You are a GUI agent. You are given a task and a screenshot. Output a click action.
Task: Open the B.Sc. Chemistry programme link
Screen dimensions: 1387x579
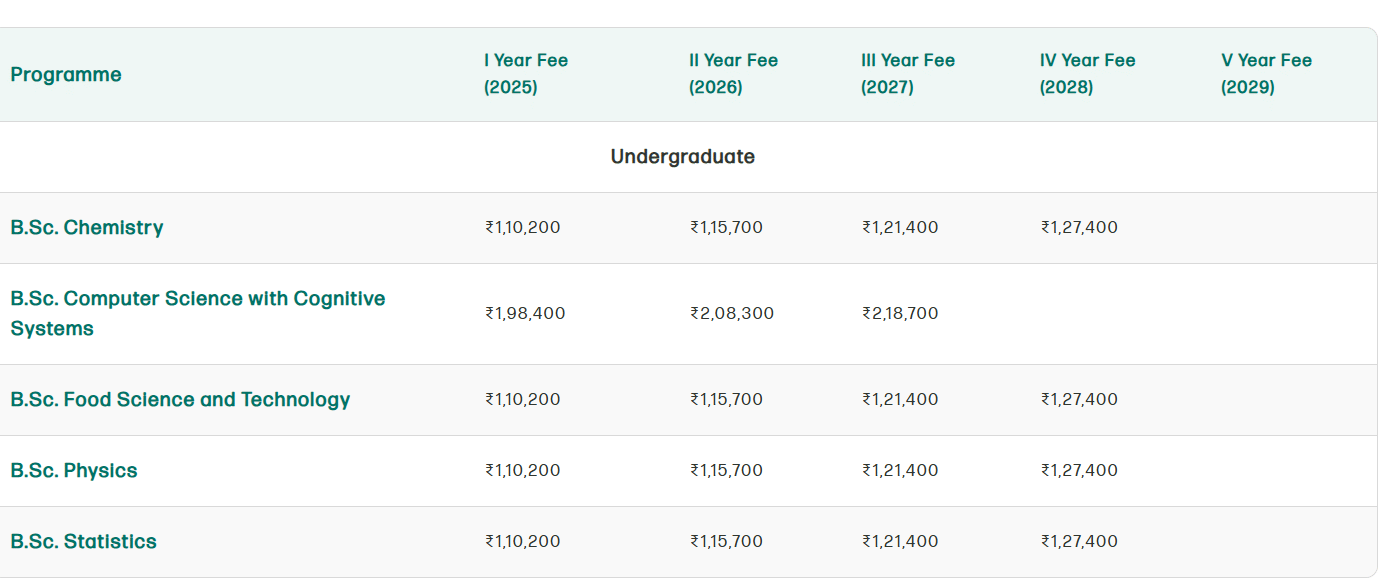87,228
